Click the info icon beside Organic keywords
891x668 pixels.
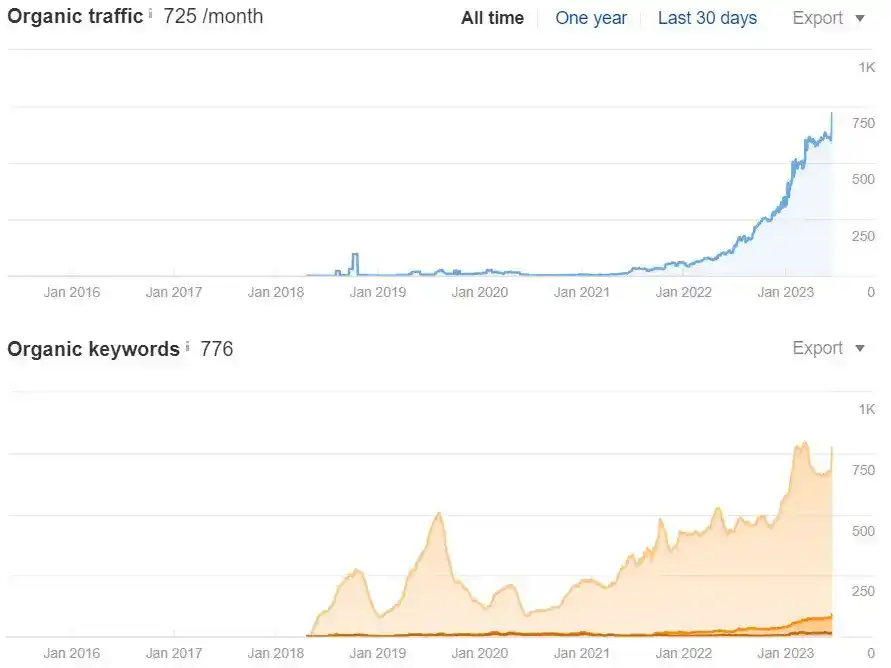pos(188,346)
